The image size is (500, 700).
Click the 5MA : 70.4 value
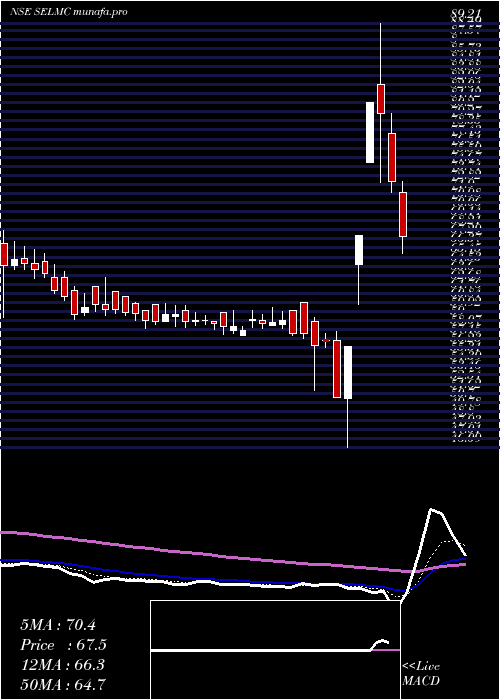pyautogui.click(x=58, y=625)
